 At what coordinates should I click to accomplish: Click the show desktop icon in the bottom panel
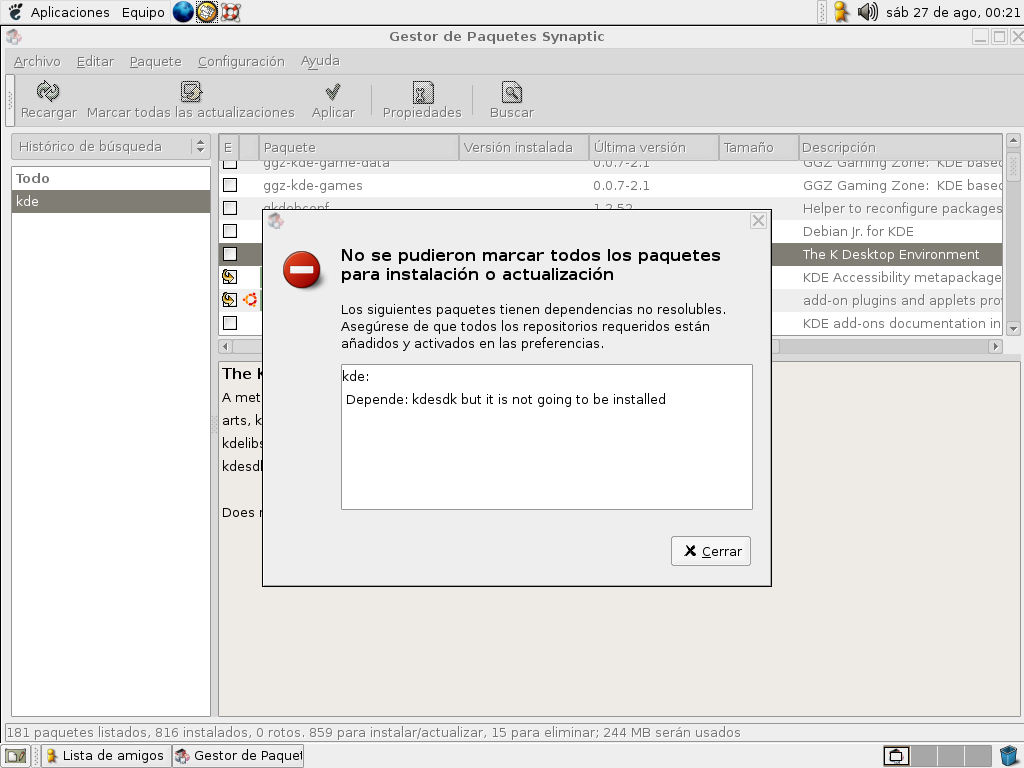click(x=16, y=756)
